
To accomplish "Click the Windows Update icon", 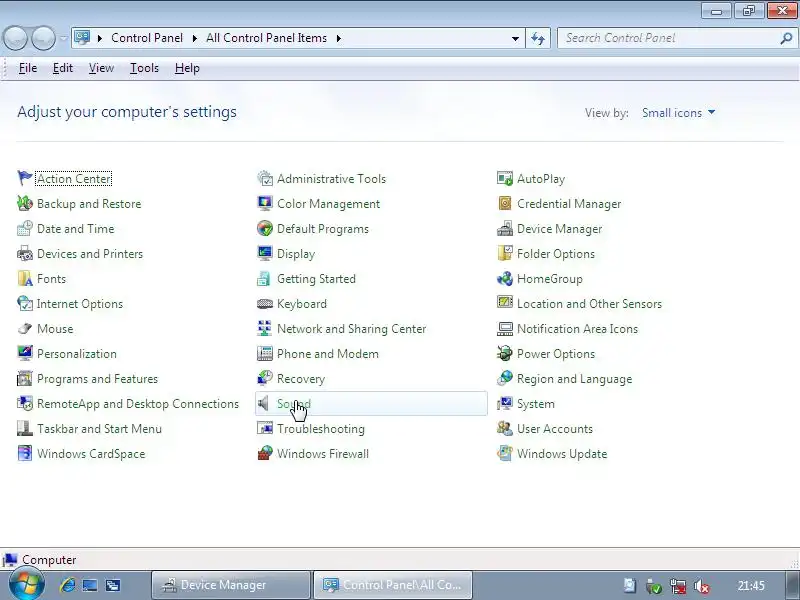I will 505,454.
